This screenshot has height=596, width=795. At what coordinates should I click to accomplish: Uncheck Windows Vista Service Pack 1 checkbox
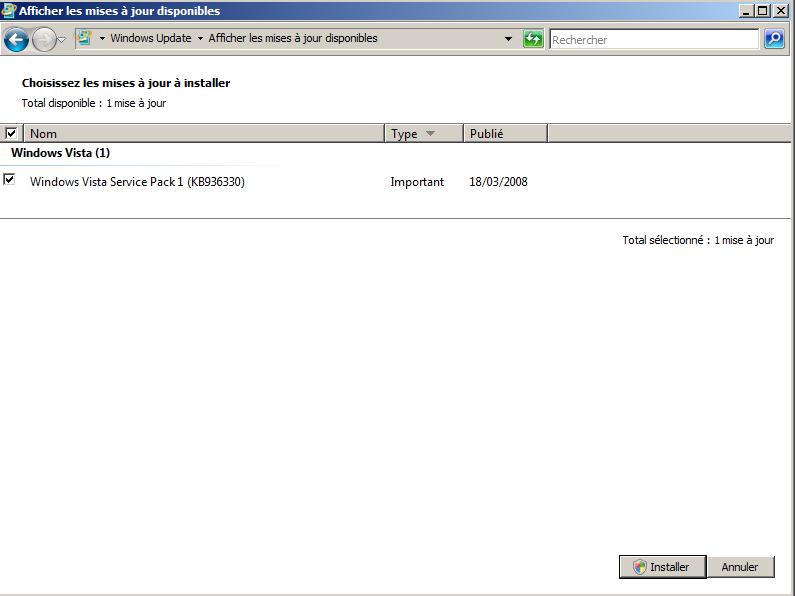[9, 179]
